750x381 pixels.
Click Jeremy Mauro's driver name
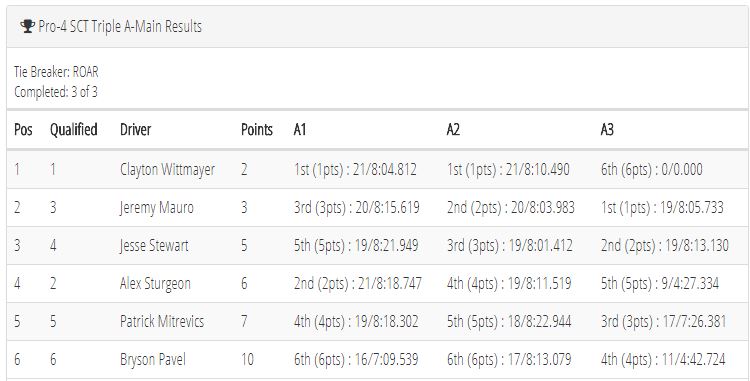coord(157,208)
